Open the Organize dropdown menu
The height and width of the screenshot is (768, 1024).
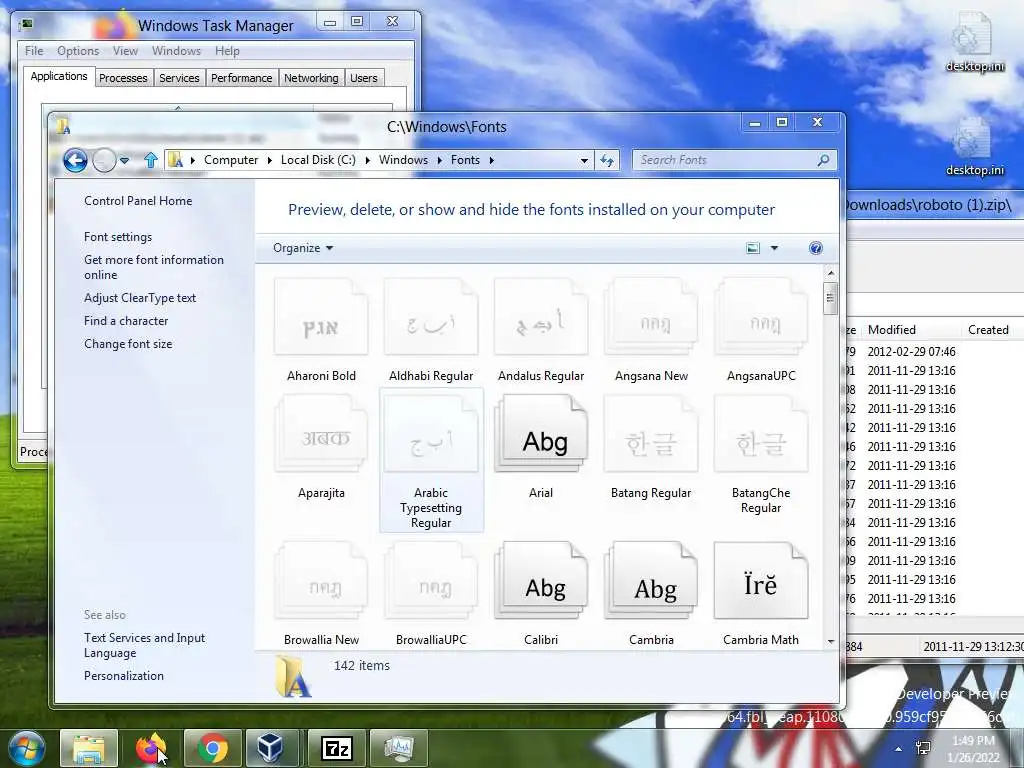(303, 248)
